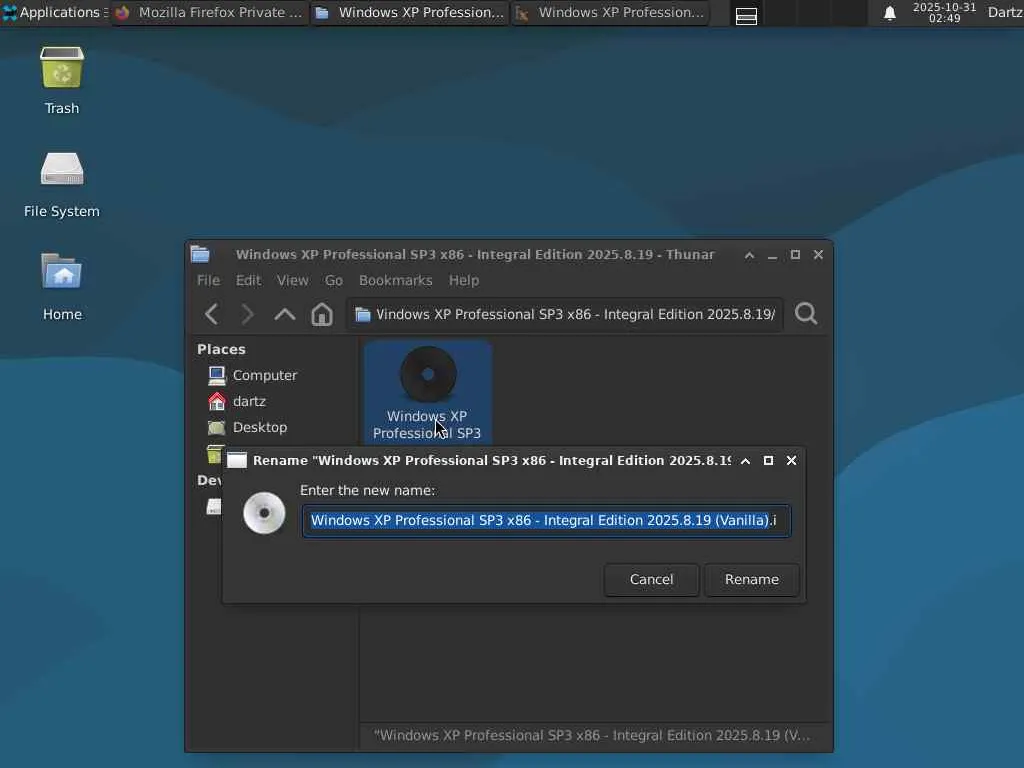Select dartz home in Places sidebar
This screenshot has height=768, width=1024.
(x=236, y=401)
